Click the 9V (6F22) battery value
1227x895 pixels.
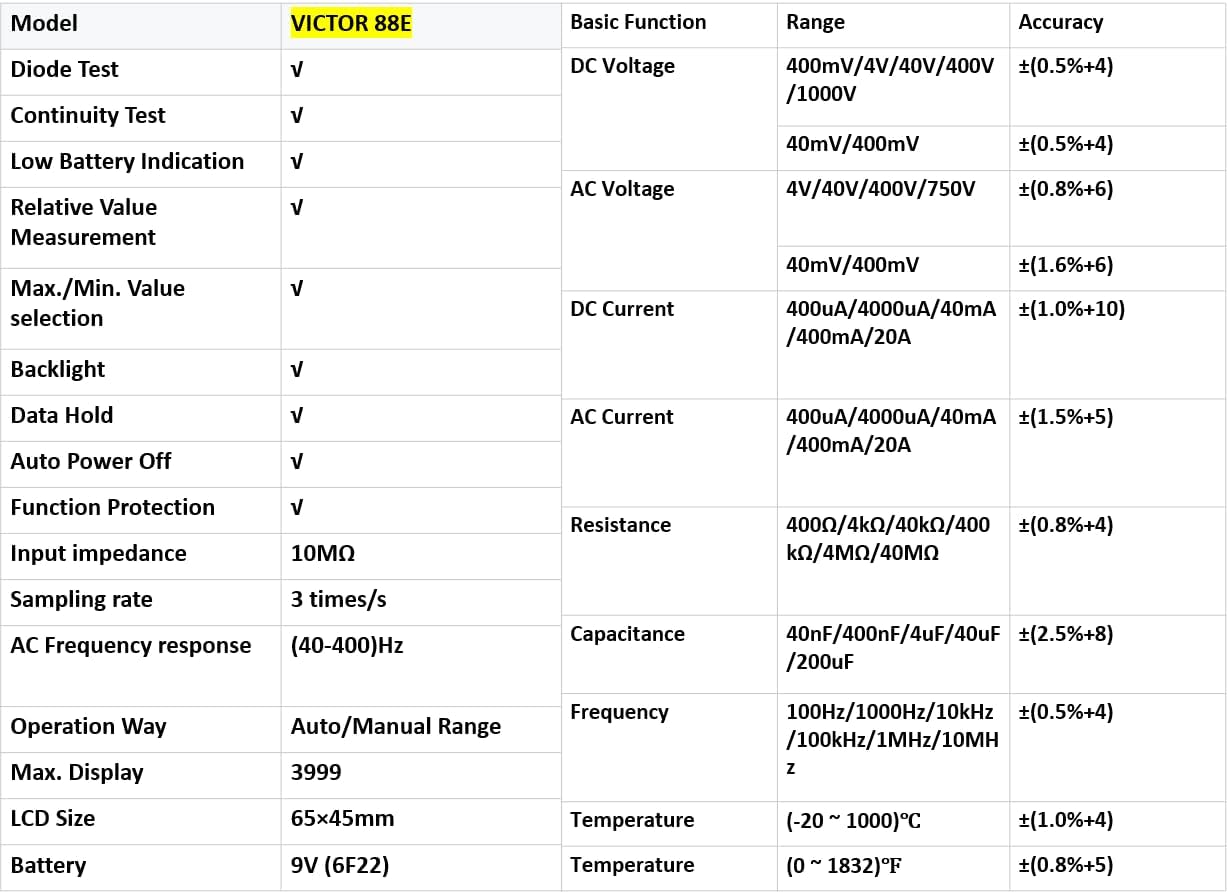coord(340,866)
